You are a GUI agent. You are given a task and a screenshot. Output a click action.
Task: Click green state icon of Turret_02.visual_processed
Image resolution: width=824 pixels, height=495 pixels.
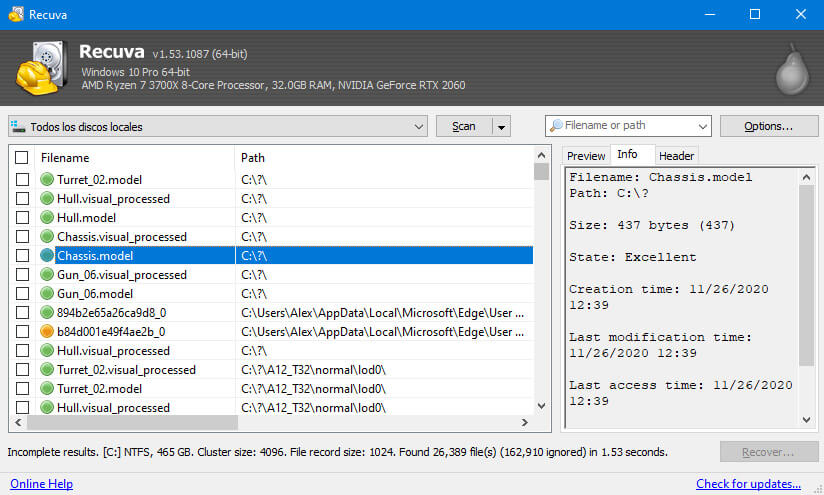(47, 369)
